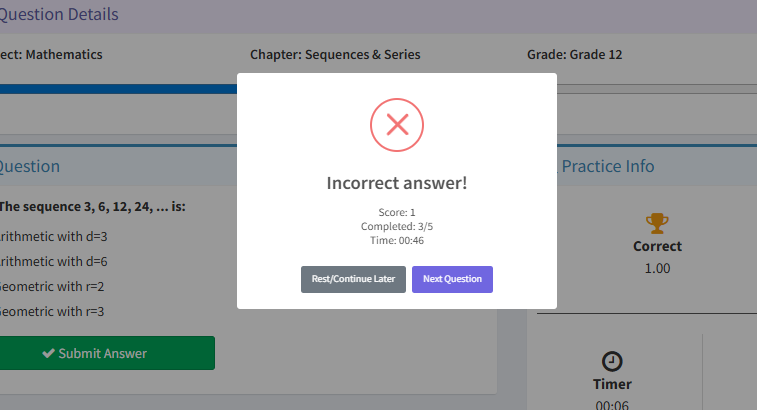Click the 'Chapter: Sequences & Series' label
Viewport: 757px width, 410px height.
point(335,55)
